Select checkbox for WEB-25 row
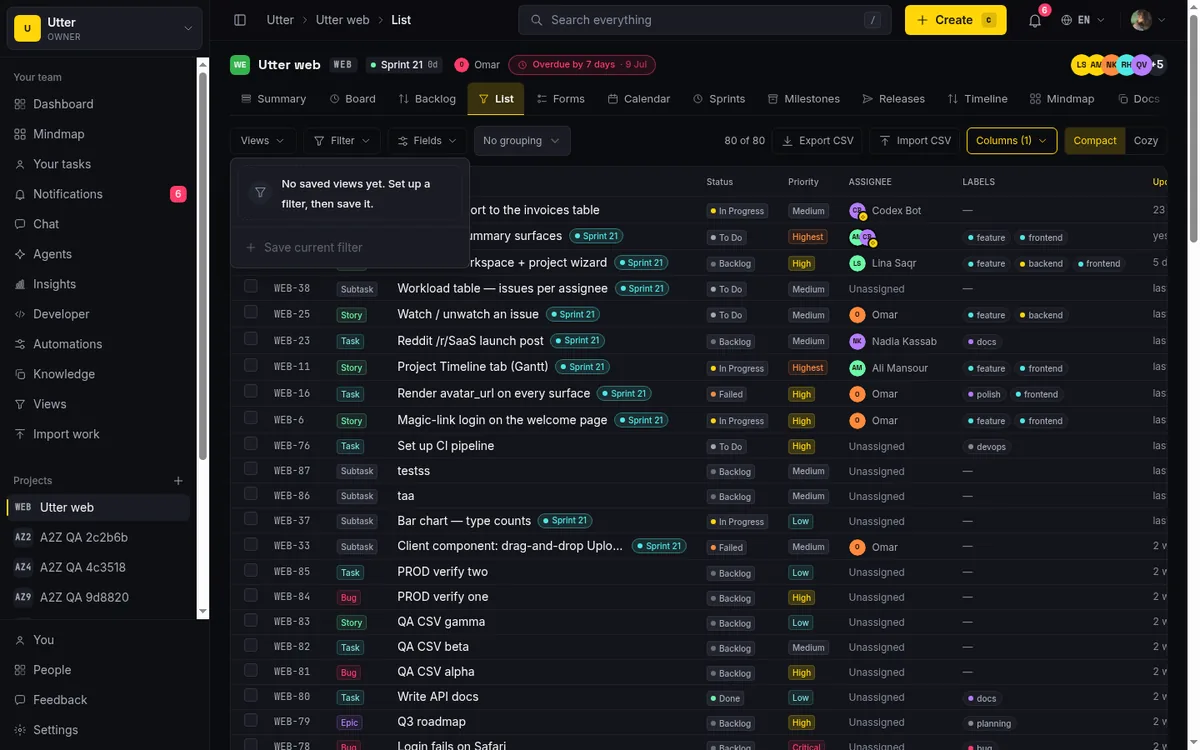The height and width of the screenshot is (750, 1200). (x=251, y=313)
